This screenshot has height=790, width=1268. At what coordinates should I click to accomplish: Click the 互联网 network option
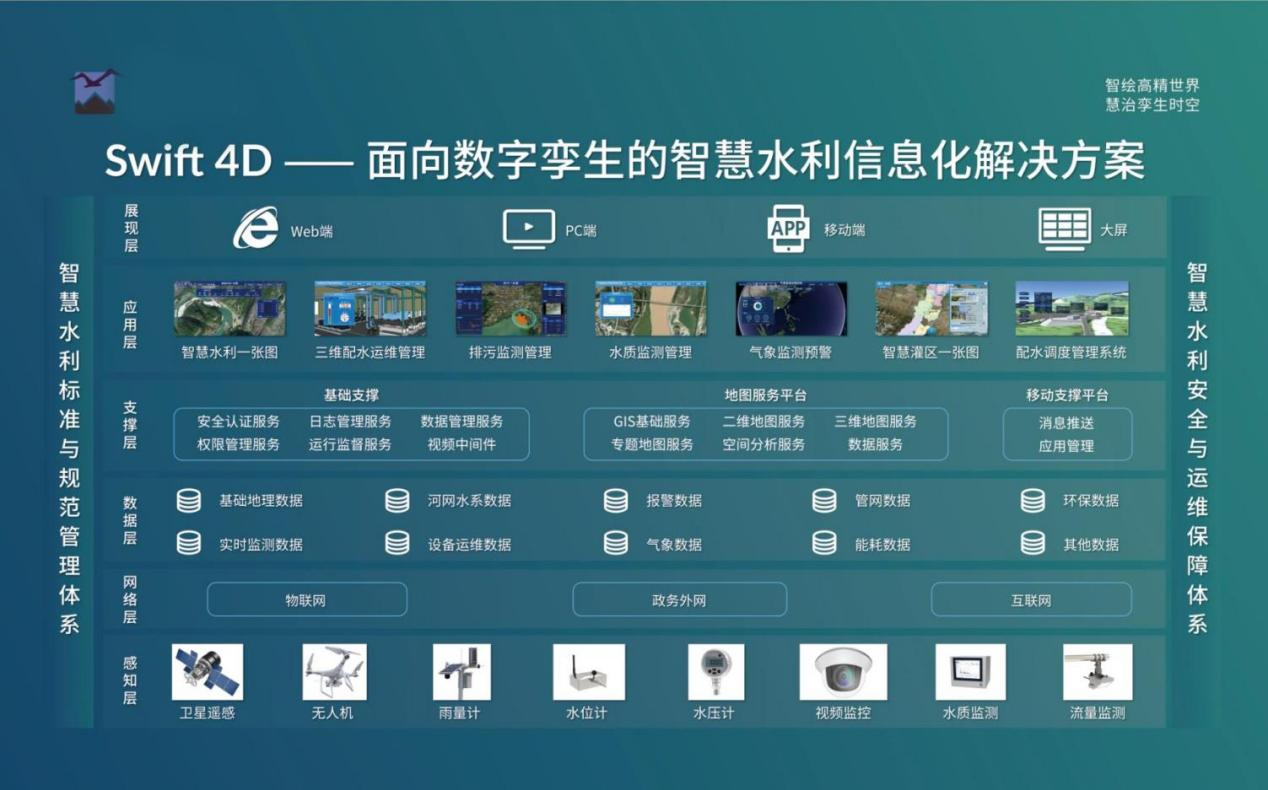[x=1031, y=598]
